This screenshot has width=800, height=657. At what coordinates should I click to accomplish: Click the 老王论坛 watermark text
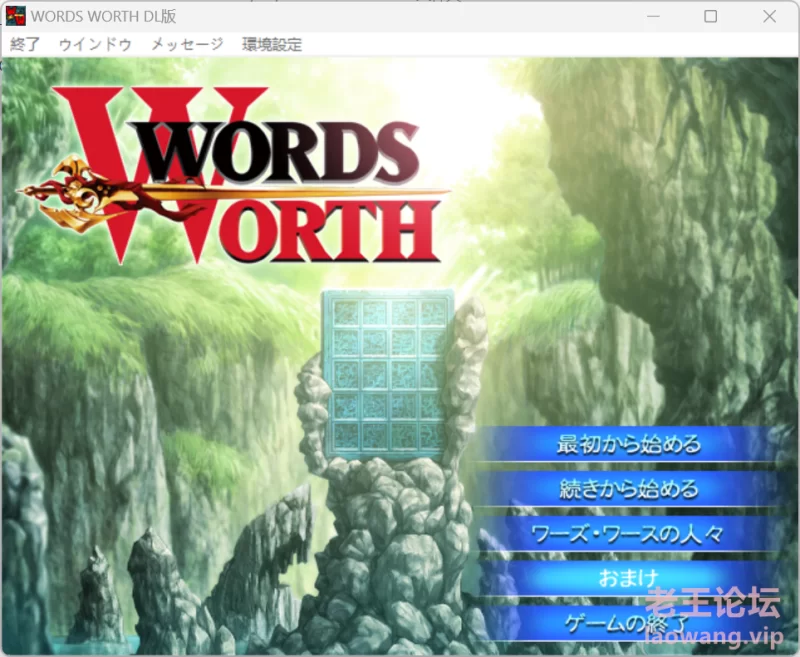(x=712, y=603)
